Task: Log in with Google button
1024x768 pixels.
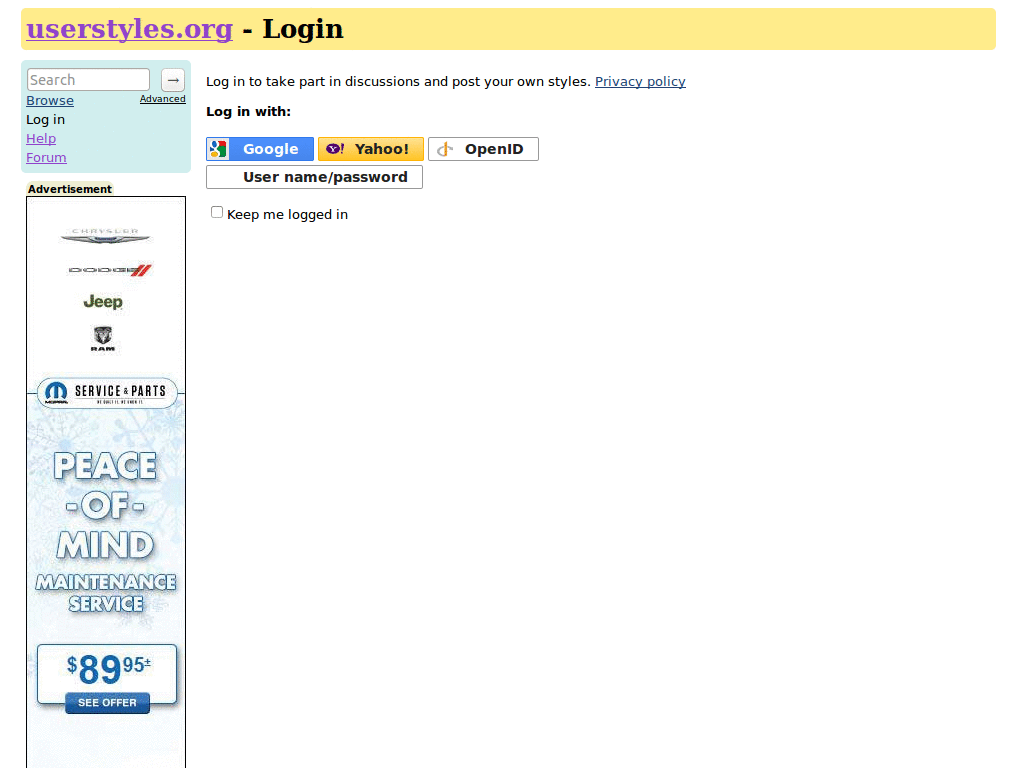Action: click(x=260, y=149)
